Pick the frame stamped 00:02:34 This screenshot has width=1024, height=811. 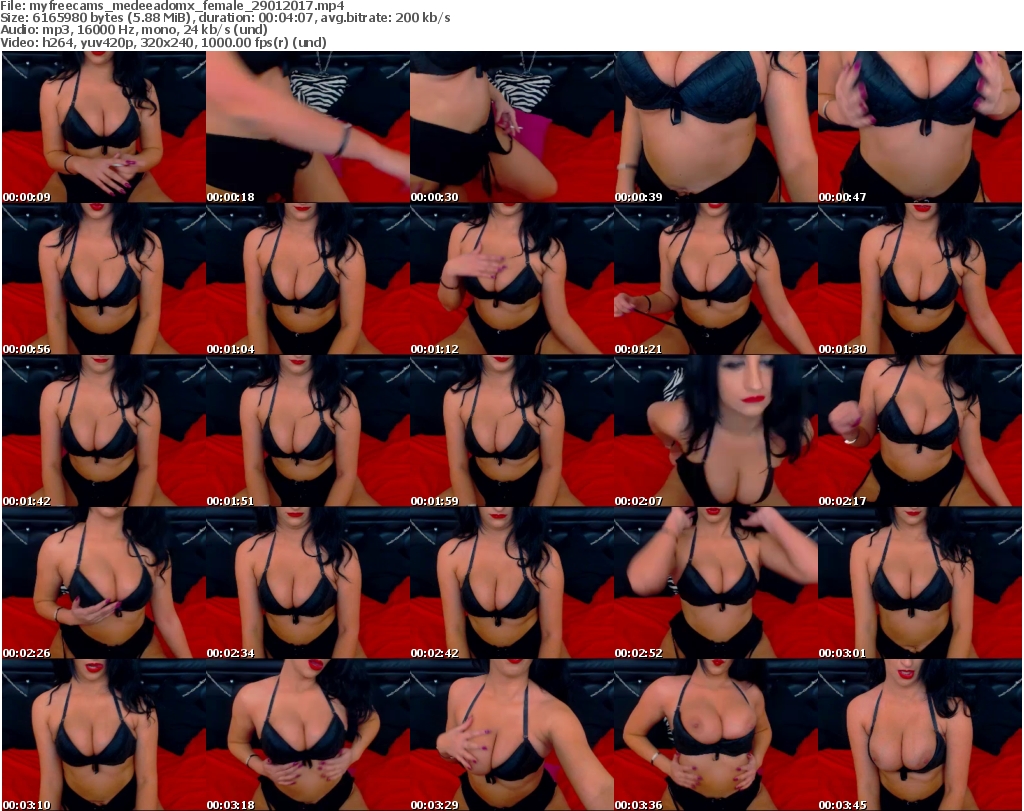[x=308, y=583]
